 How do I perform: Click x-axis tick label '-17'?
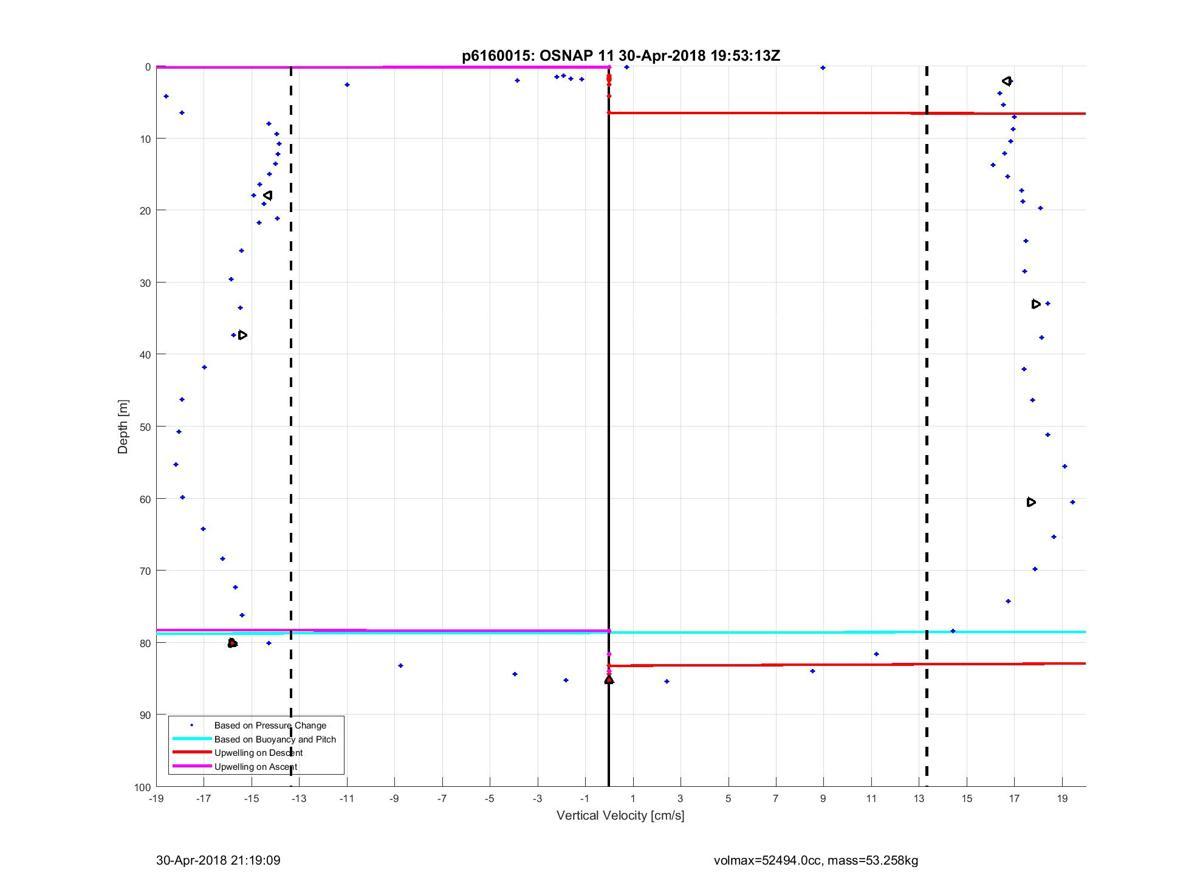(x=203, y=799)
